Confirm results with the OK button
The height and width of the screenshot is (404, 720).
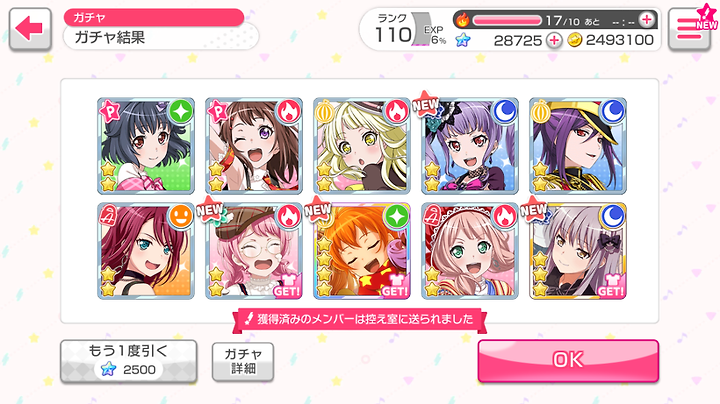(x=568, y=360)
